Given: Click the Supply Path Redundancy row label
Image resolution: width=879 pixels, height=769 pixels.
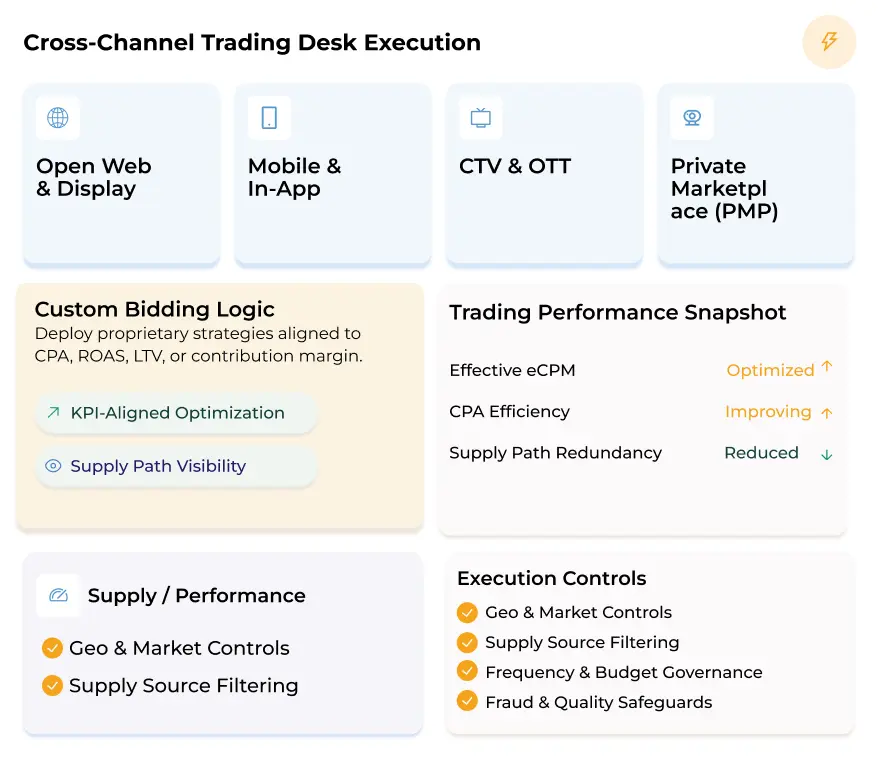Looking at the screenshot, I should (x=555, y=453).
